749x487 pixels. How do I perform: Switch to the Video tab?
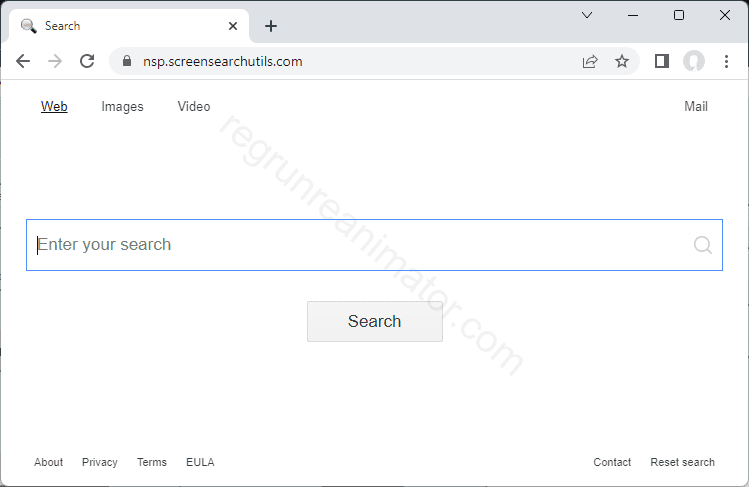click(x=194, y=107)
